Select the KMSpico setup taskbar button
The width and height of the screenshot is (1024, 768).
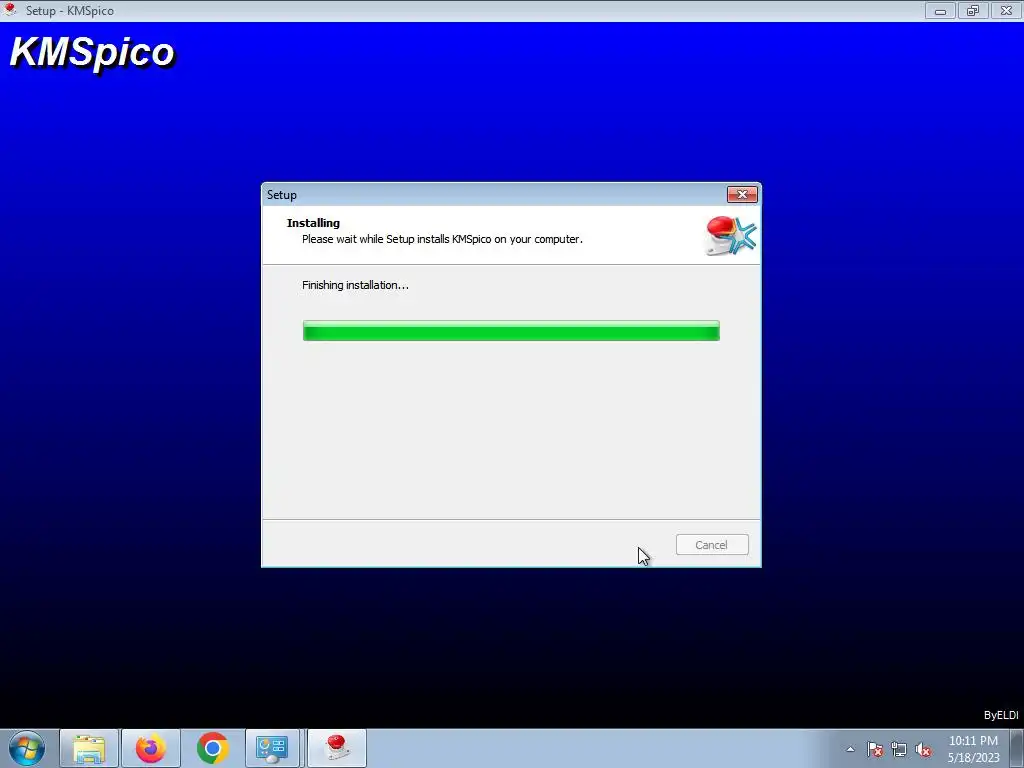tap(337, 748)
